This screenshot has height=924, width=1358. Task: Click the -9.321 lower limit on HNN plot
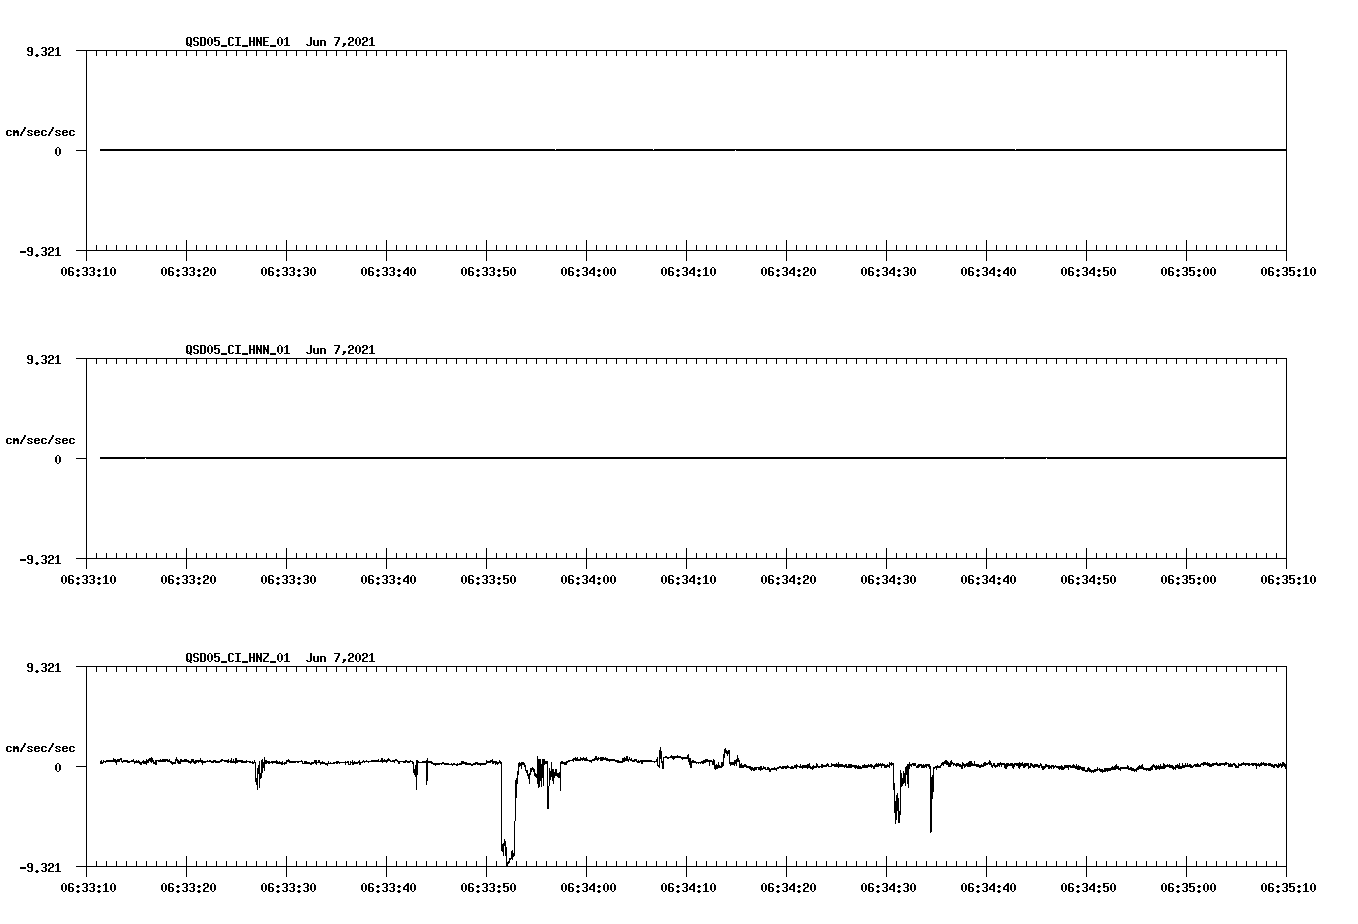pos(40,559)
